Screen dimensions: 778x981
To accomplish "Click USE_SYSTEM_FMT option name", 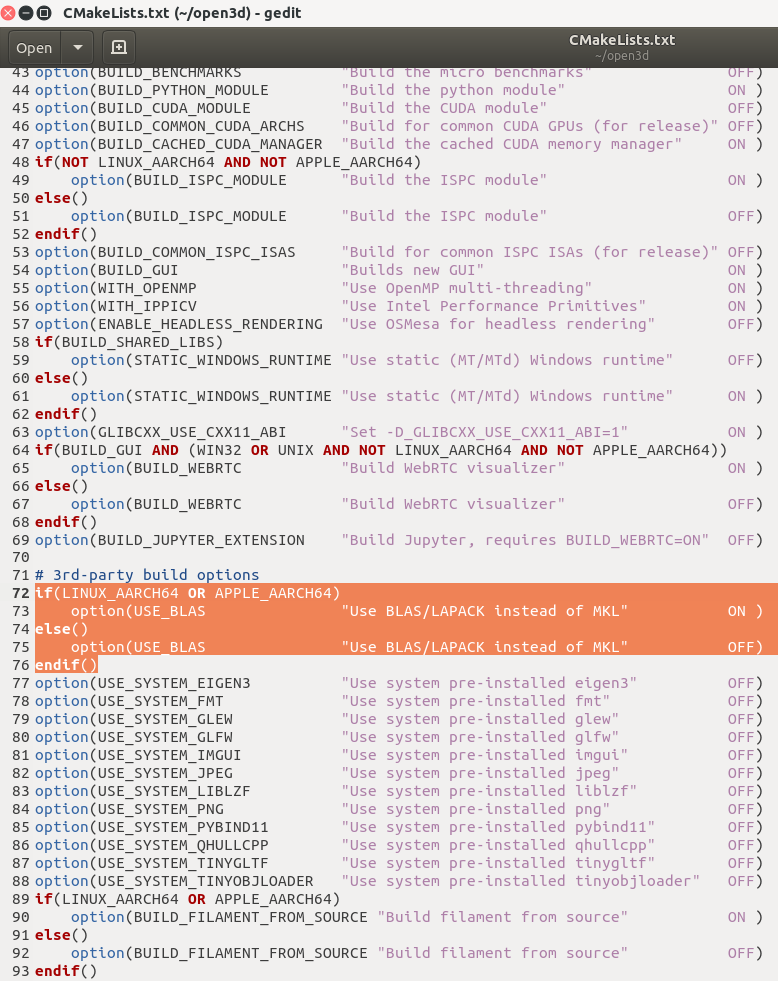I will click(x=161, y=701).
